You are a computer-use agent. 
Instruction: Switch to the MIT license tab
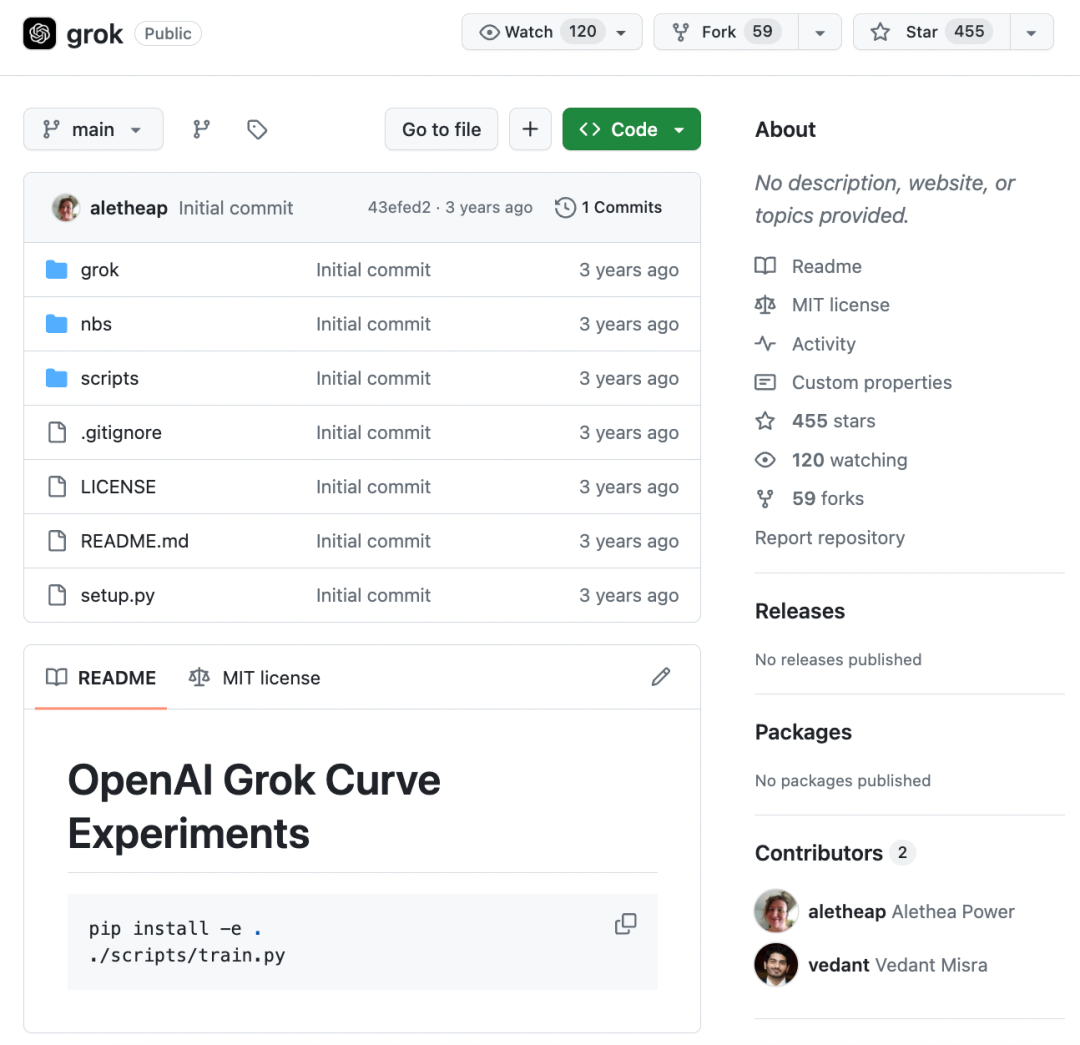(x=254, y=678)
